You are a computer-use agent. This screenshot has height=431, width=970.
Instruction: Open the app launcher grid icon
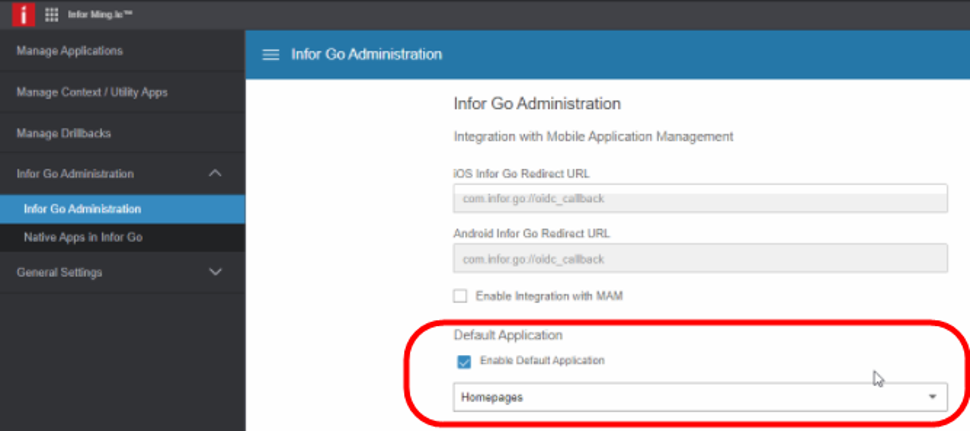point(52,15)
